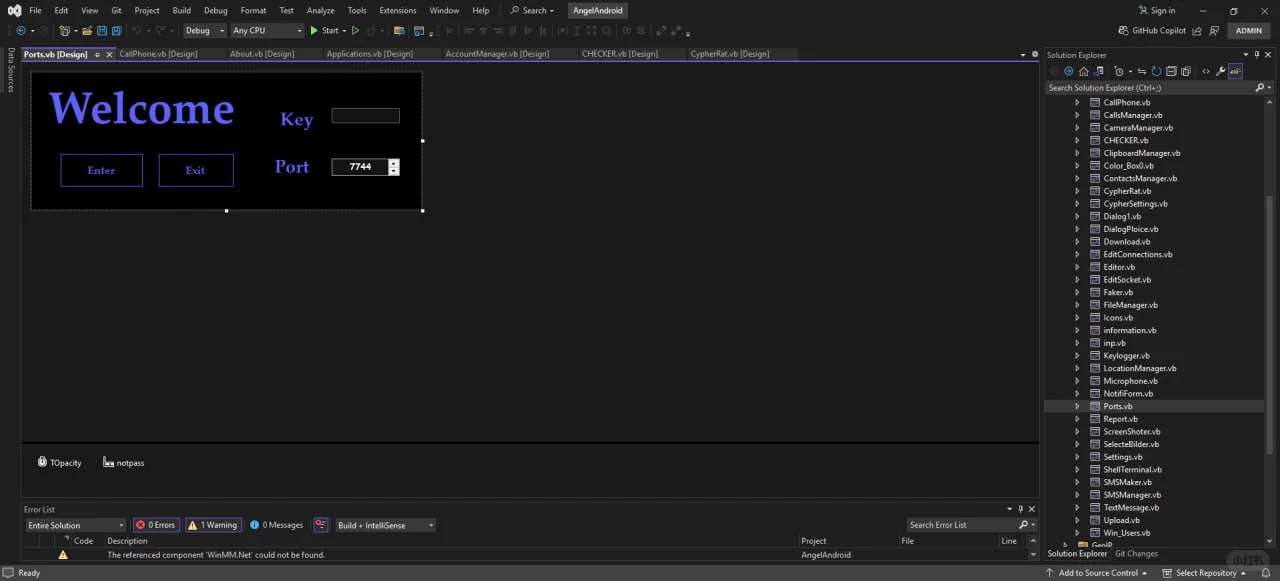The image size is (1280, 581).
Task: Start without debugging using outlined play icon
Action: [x=355, y=31]
